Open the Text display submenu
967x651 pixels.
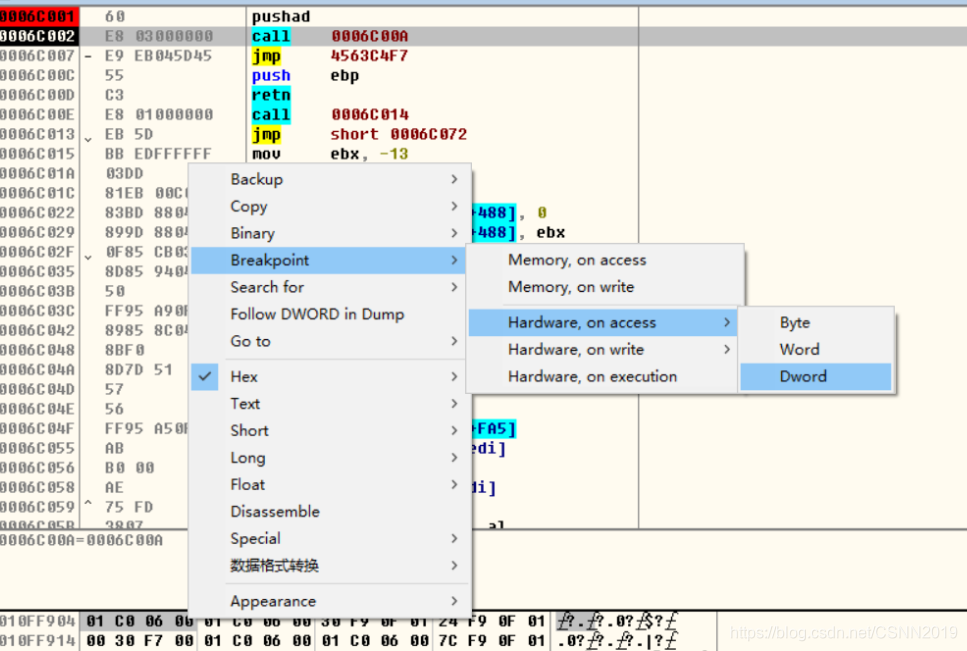tap(331, 404)
